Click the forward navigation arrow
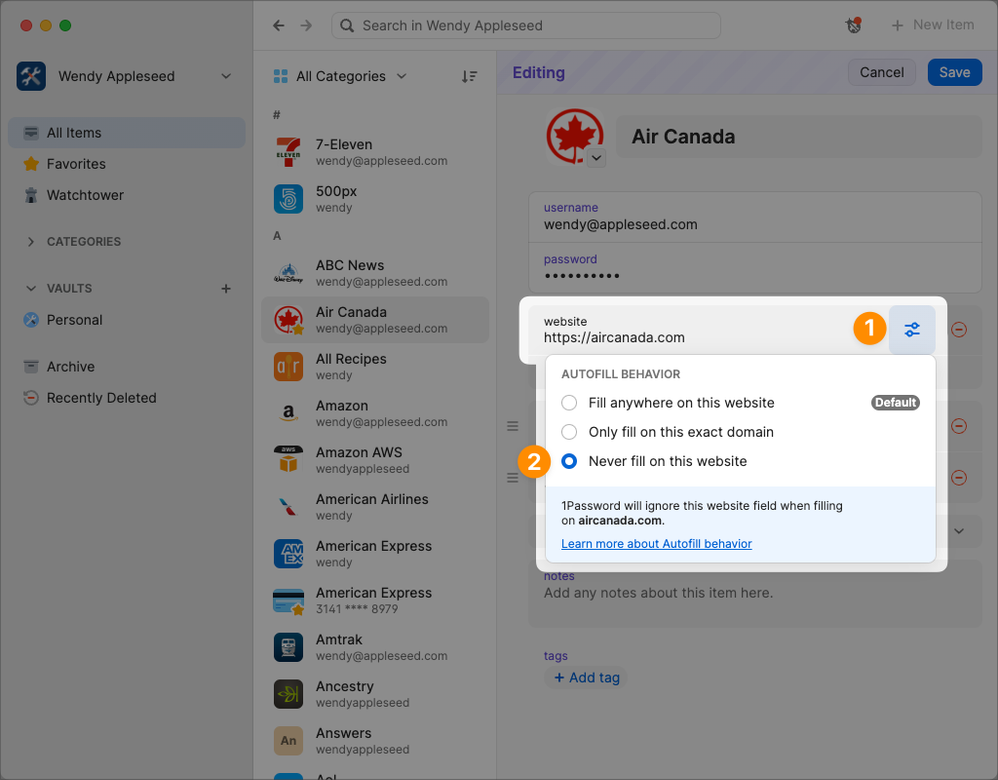The image size is (998, 780). click(306, 25)
